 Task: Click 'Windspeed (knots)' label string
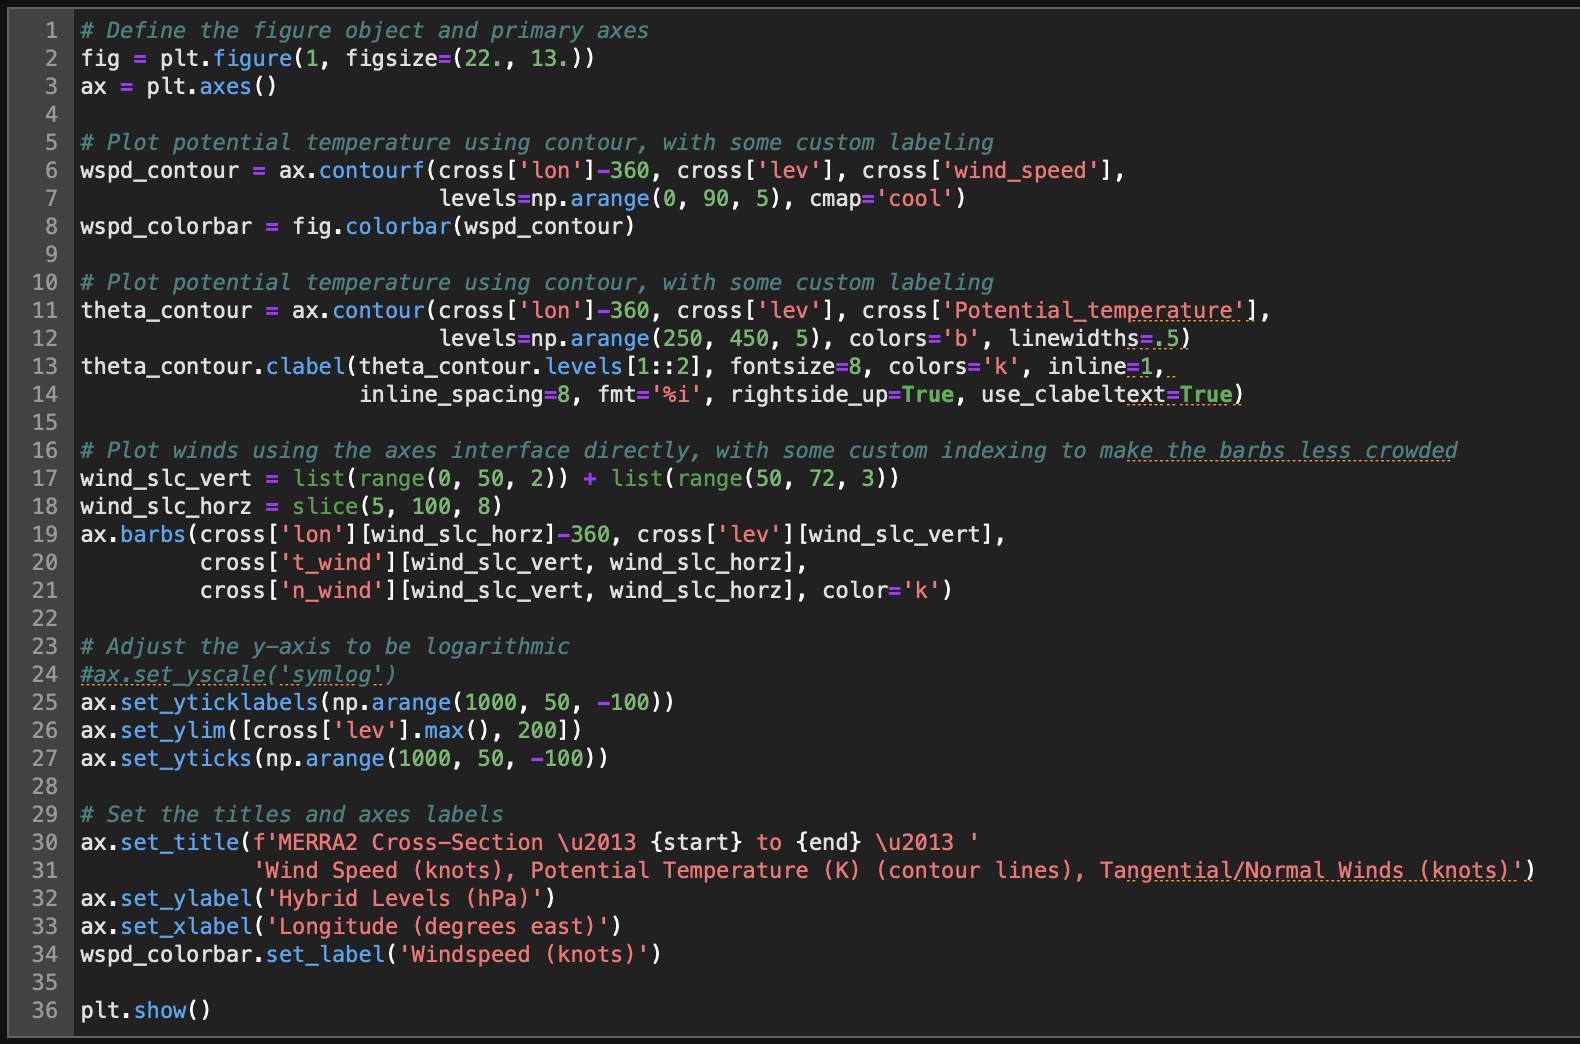click(x=524, y=954)
